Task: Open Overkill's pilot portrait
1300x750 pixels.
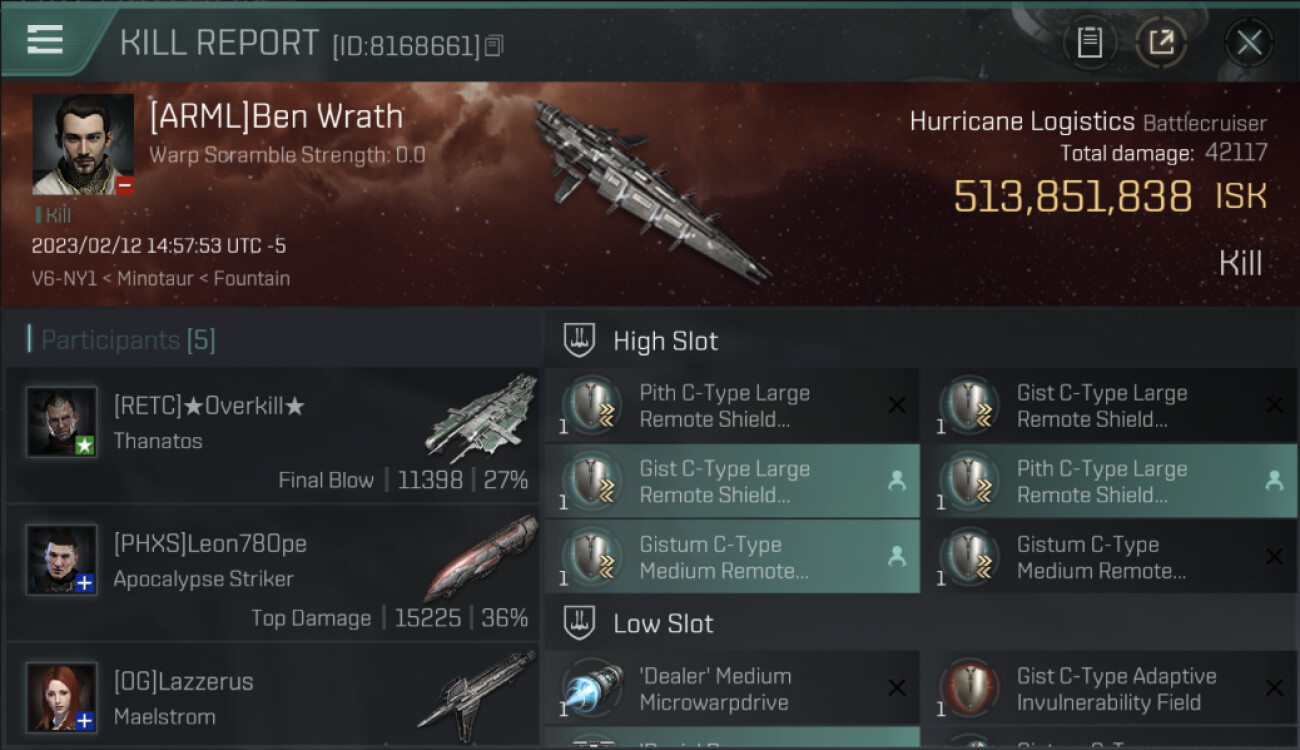Action: [x=62, y=422]
